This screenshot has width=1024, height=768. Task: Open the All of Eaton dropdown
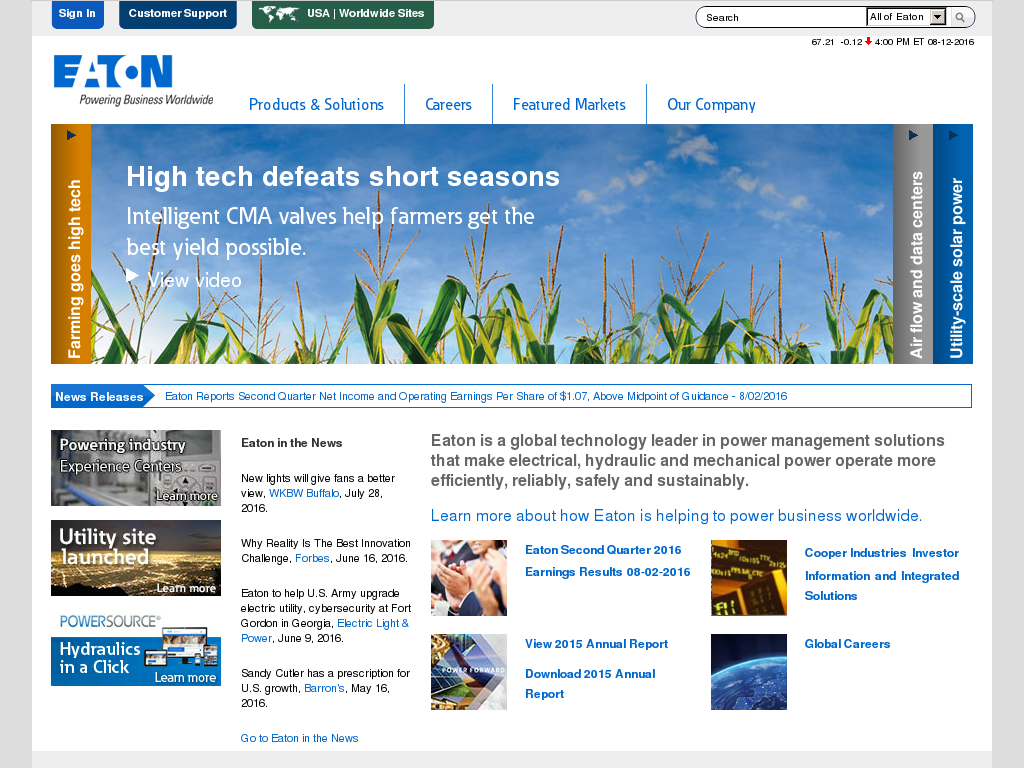pyautogui.click(x=906, y=17)
